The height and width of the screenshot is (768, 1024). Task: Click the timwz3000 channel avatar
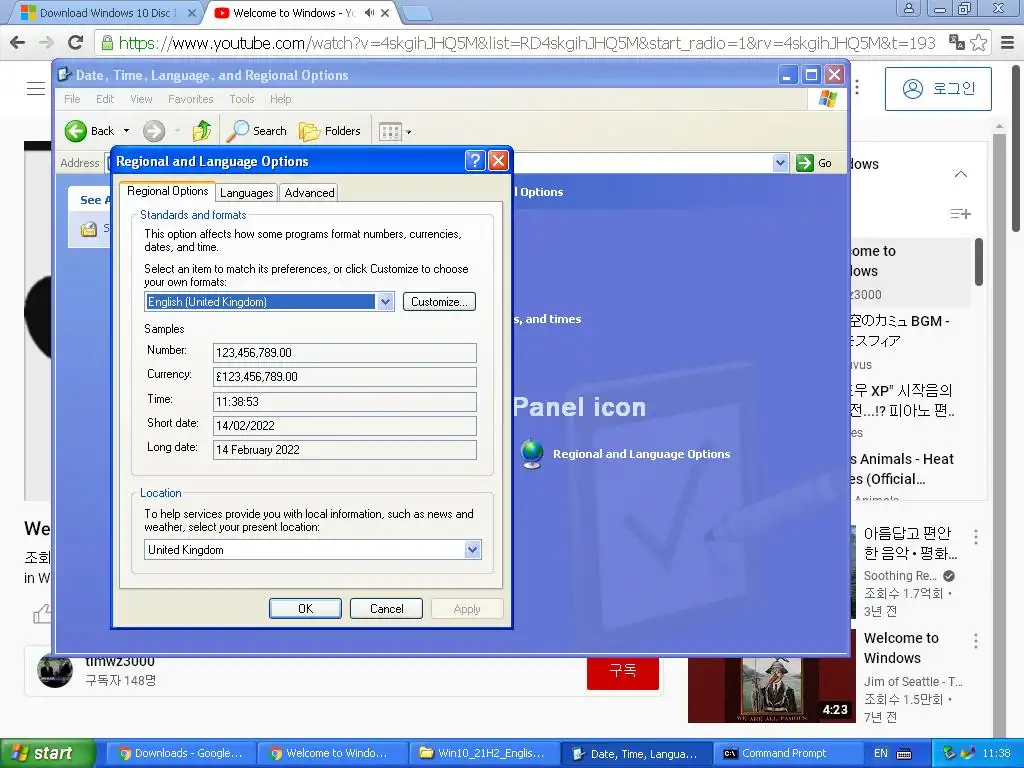click(x=55, y=671)
